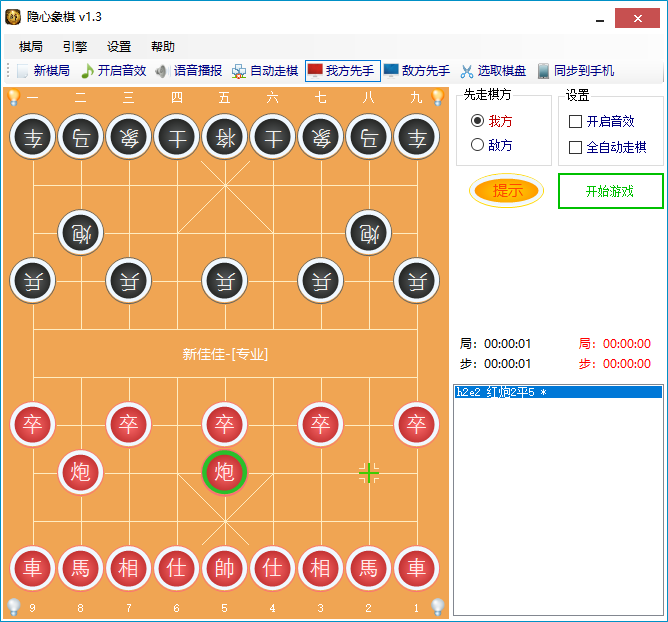Open the 帮助 menu

pos(163,46)
